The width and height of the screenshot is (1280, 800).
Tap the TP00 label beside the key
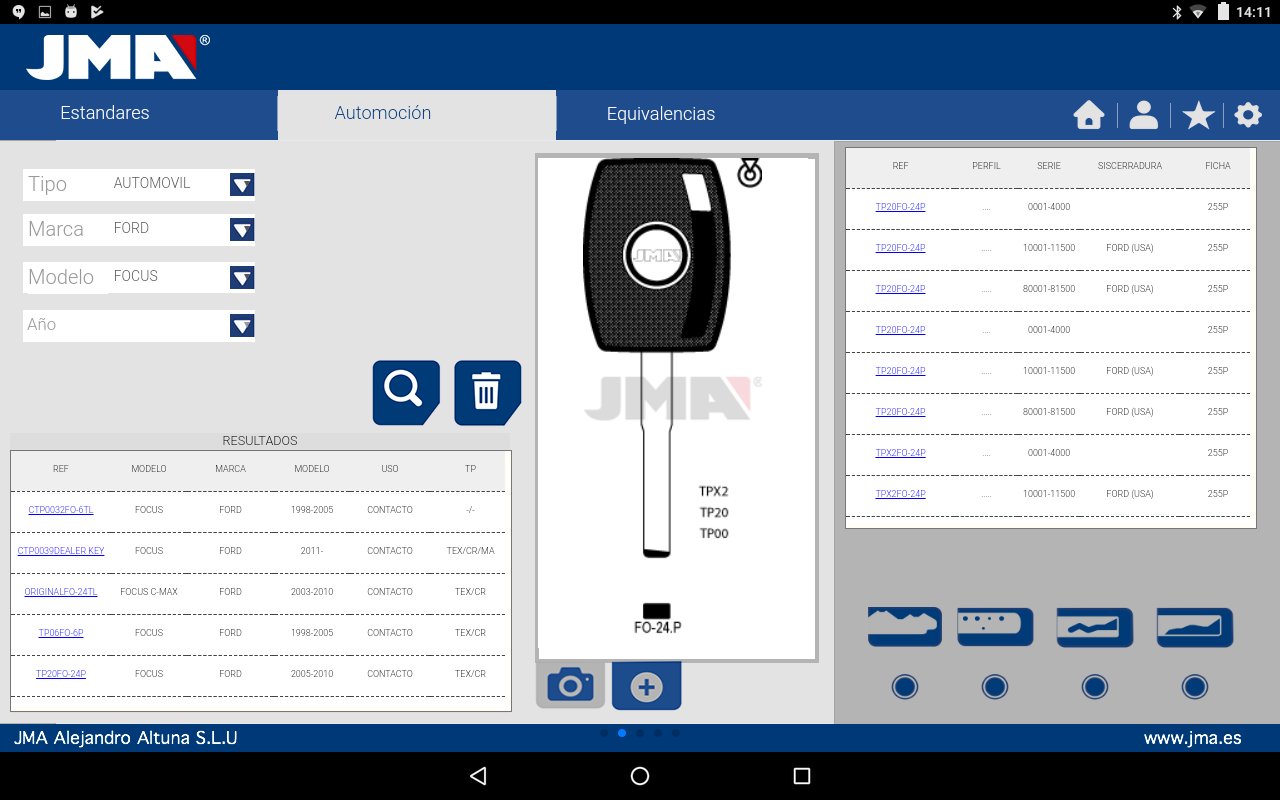[x=714, y=534]
